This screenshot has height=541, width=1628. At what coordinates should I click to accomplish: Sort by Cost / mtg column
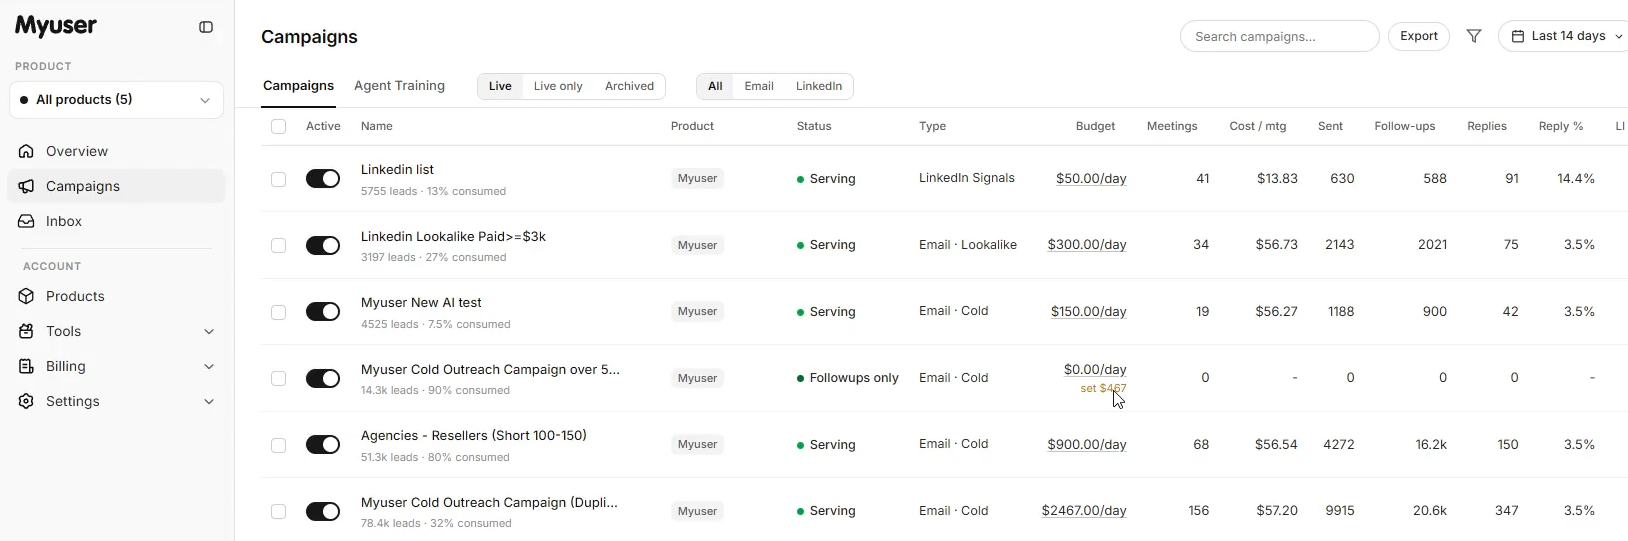(1258, 126)
